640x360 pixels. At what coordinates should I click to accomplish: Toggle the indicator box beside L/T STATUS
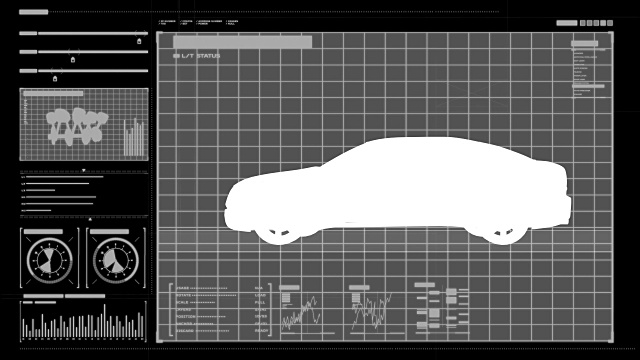(x=176, y=56)
